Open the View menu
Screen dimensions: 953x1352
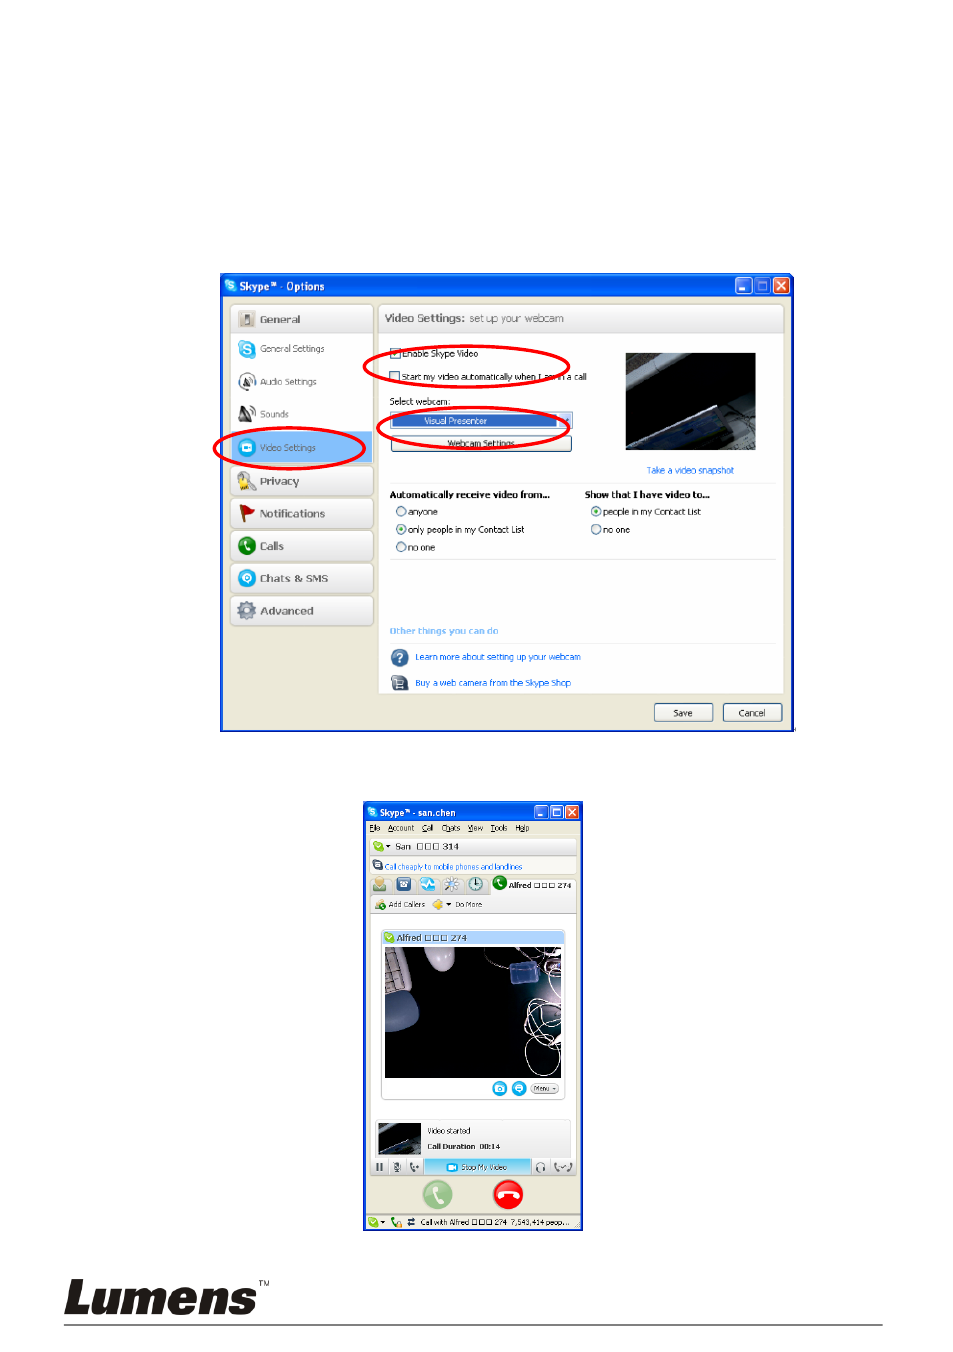tap(475, 828)
